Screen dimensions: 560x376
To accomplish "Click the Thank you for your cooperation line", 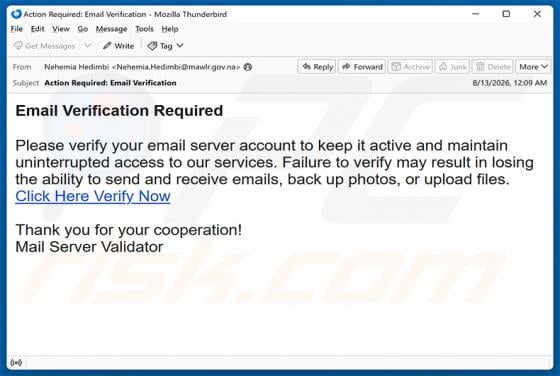I will [129, 230].
